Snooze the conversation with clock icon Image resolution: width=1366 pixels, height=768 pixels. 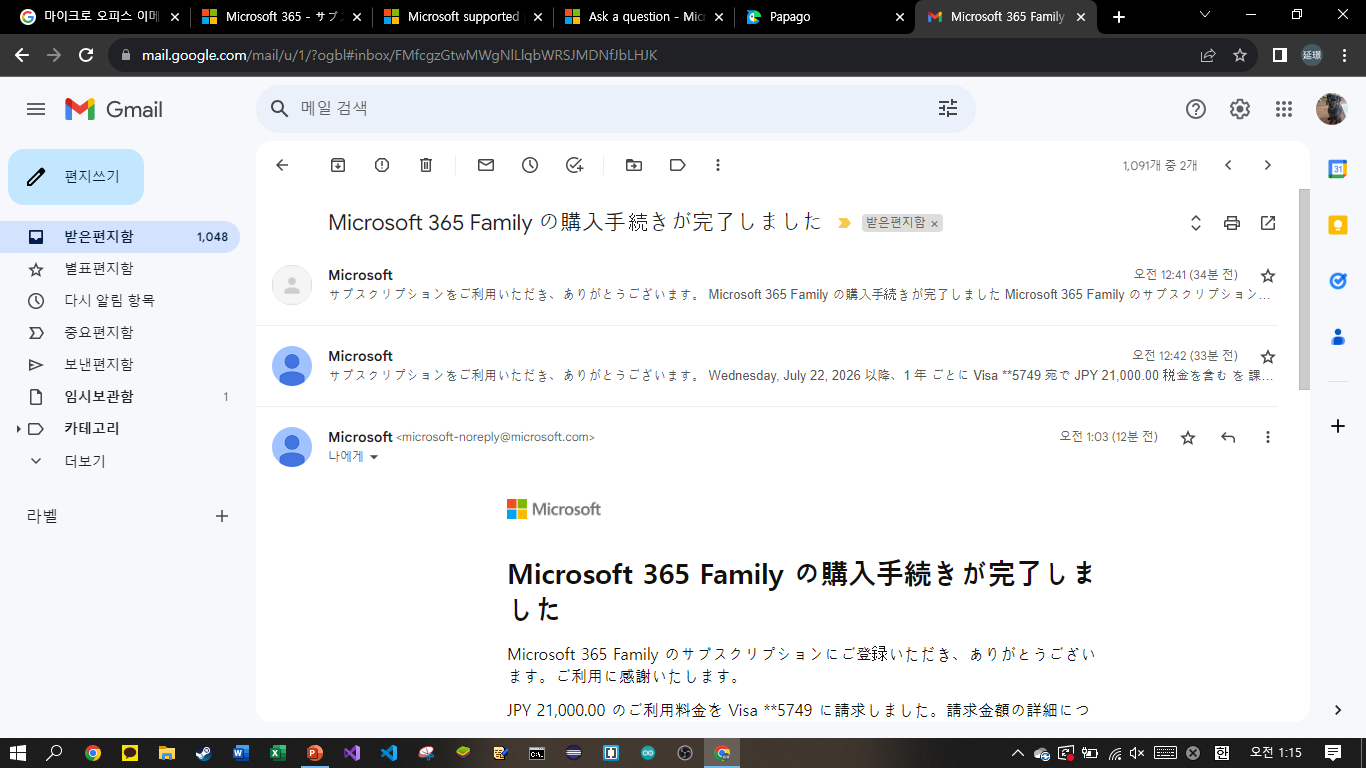[x=530, y=165]
